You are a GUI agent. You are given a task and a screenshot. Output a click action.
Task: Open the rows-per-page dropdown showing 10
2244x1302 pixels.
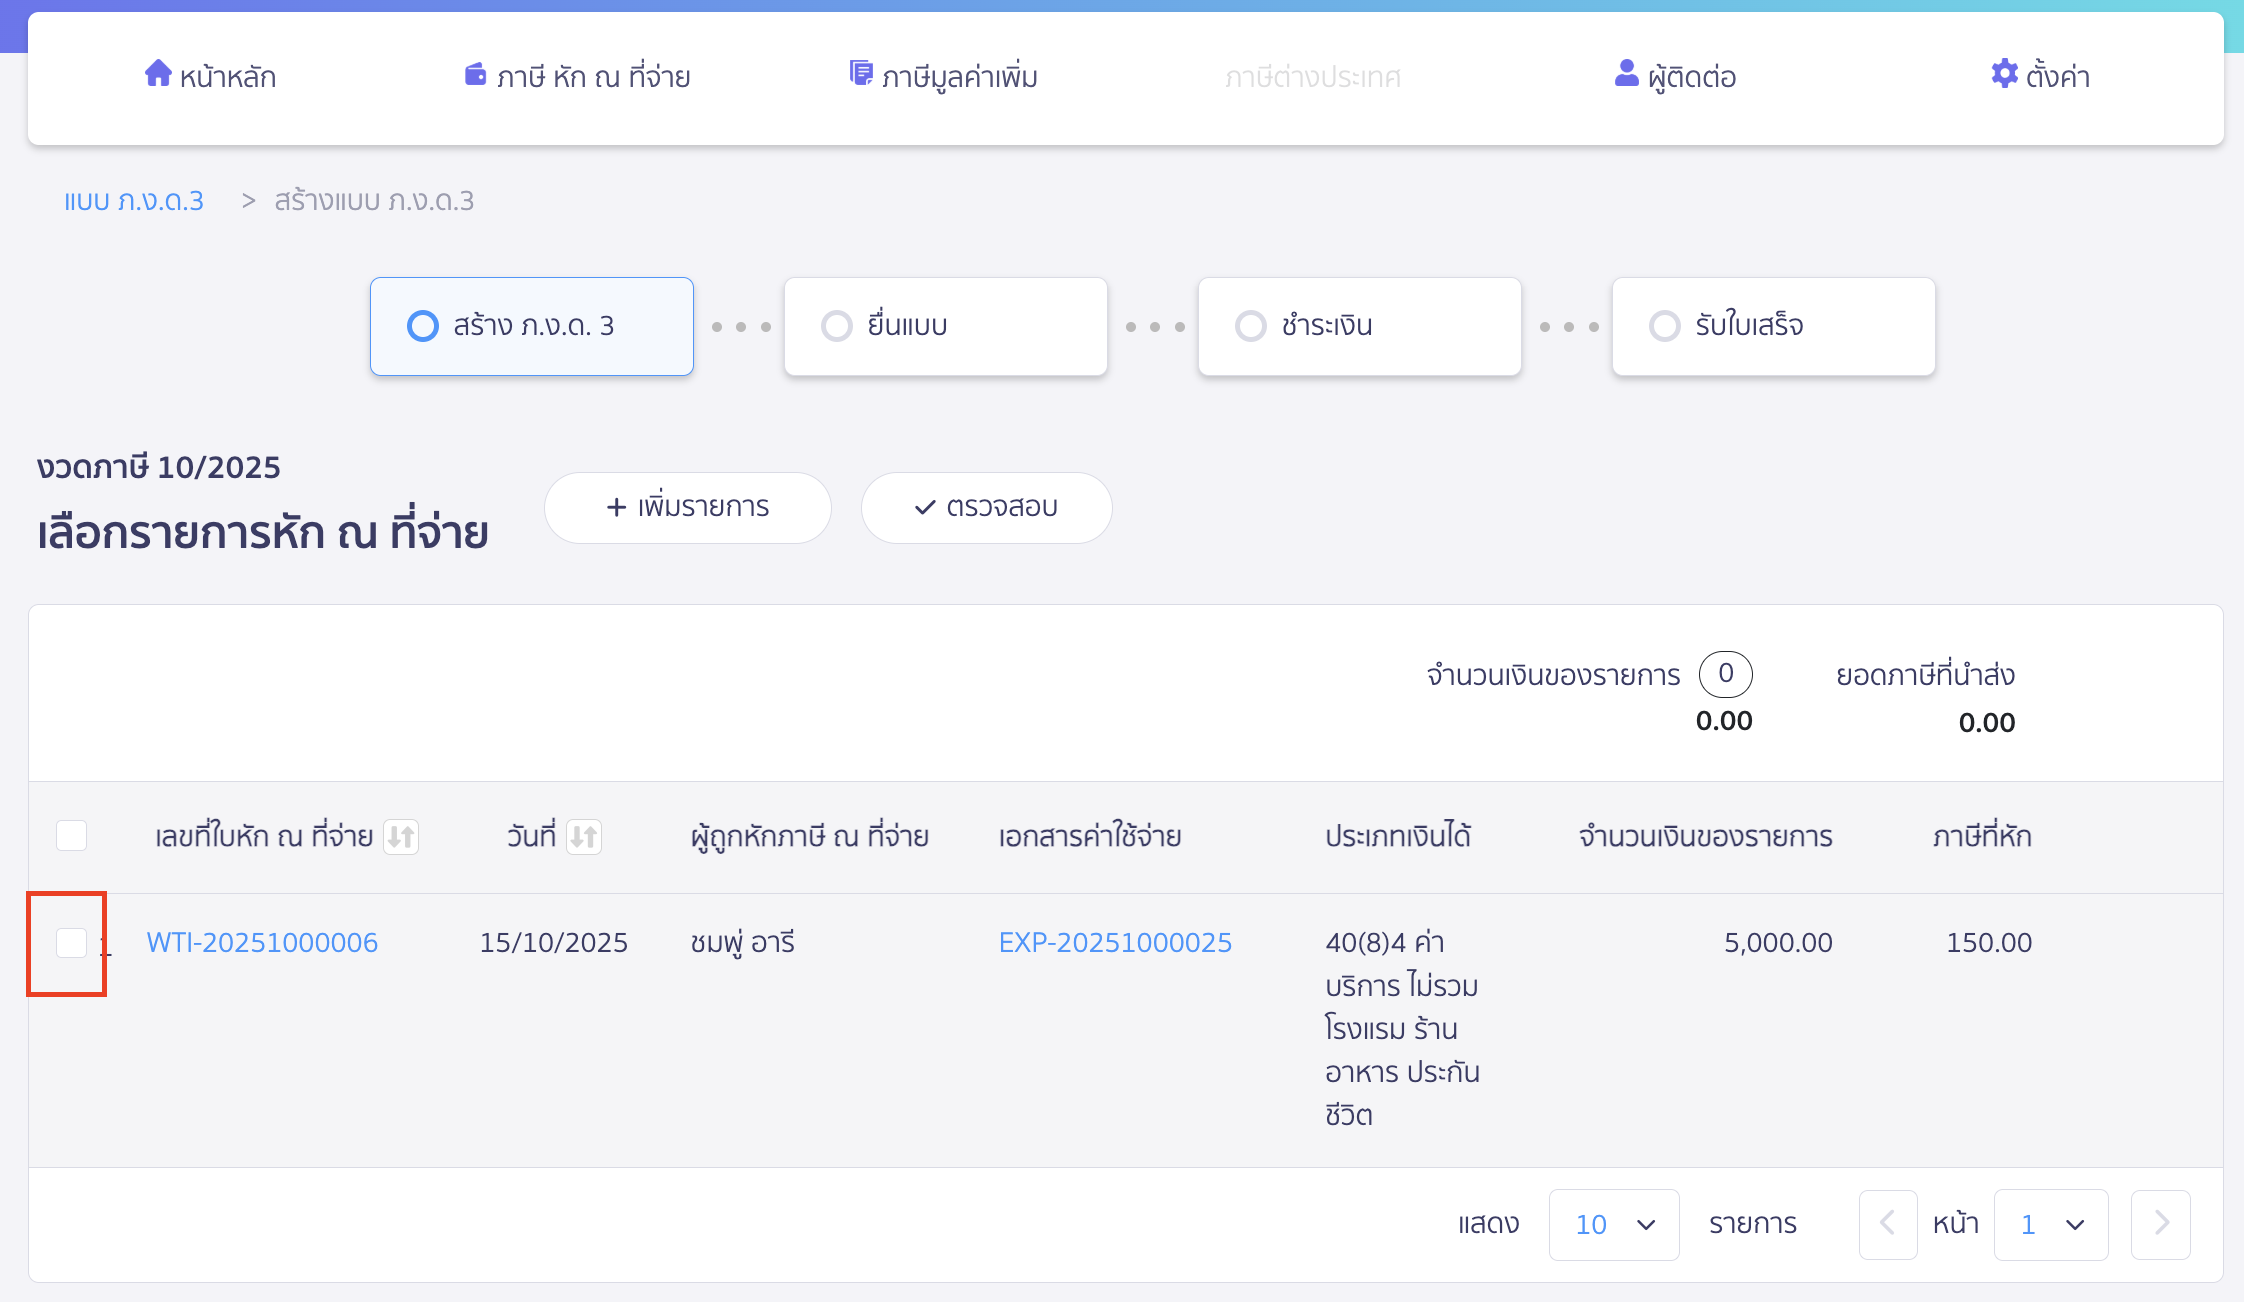click(1613, 1224)
